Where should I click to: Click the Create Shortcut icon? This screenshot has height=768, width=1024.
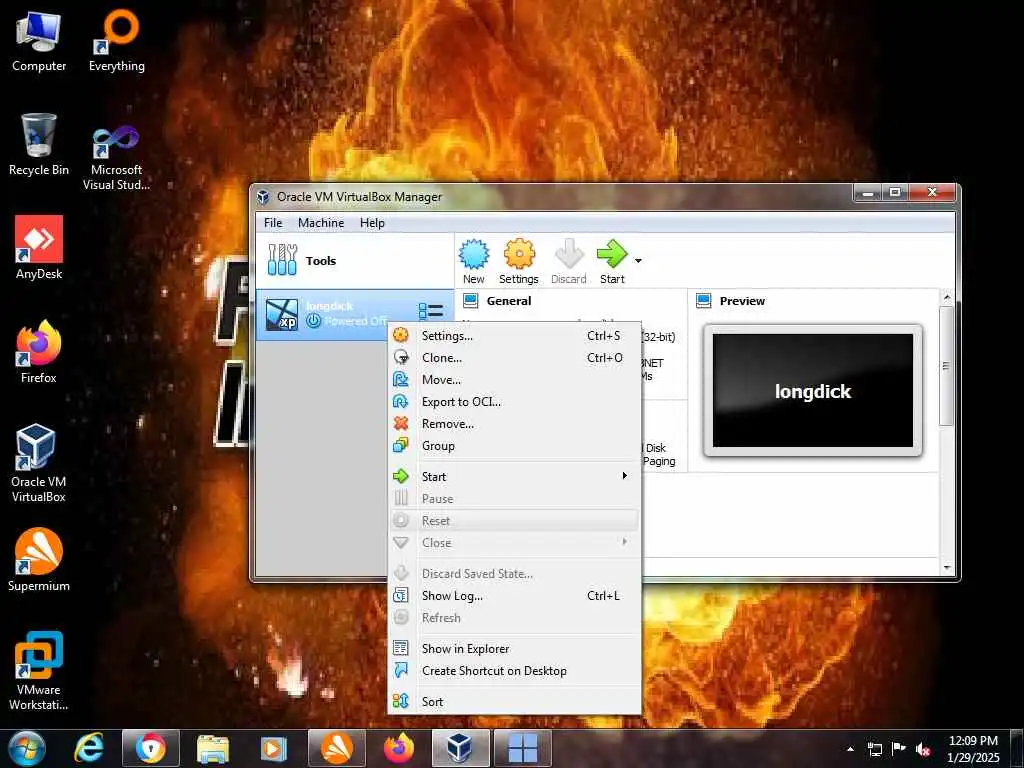401,671
